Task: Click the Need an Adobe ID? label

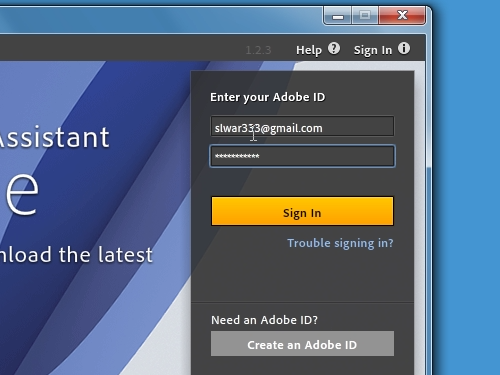Action: [264, 320]
